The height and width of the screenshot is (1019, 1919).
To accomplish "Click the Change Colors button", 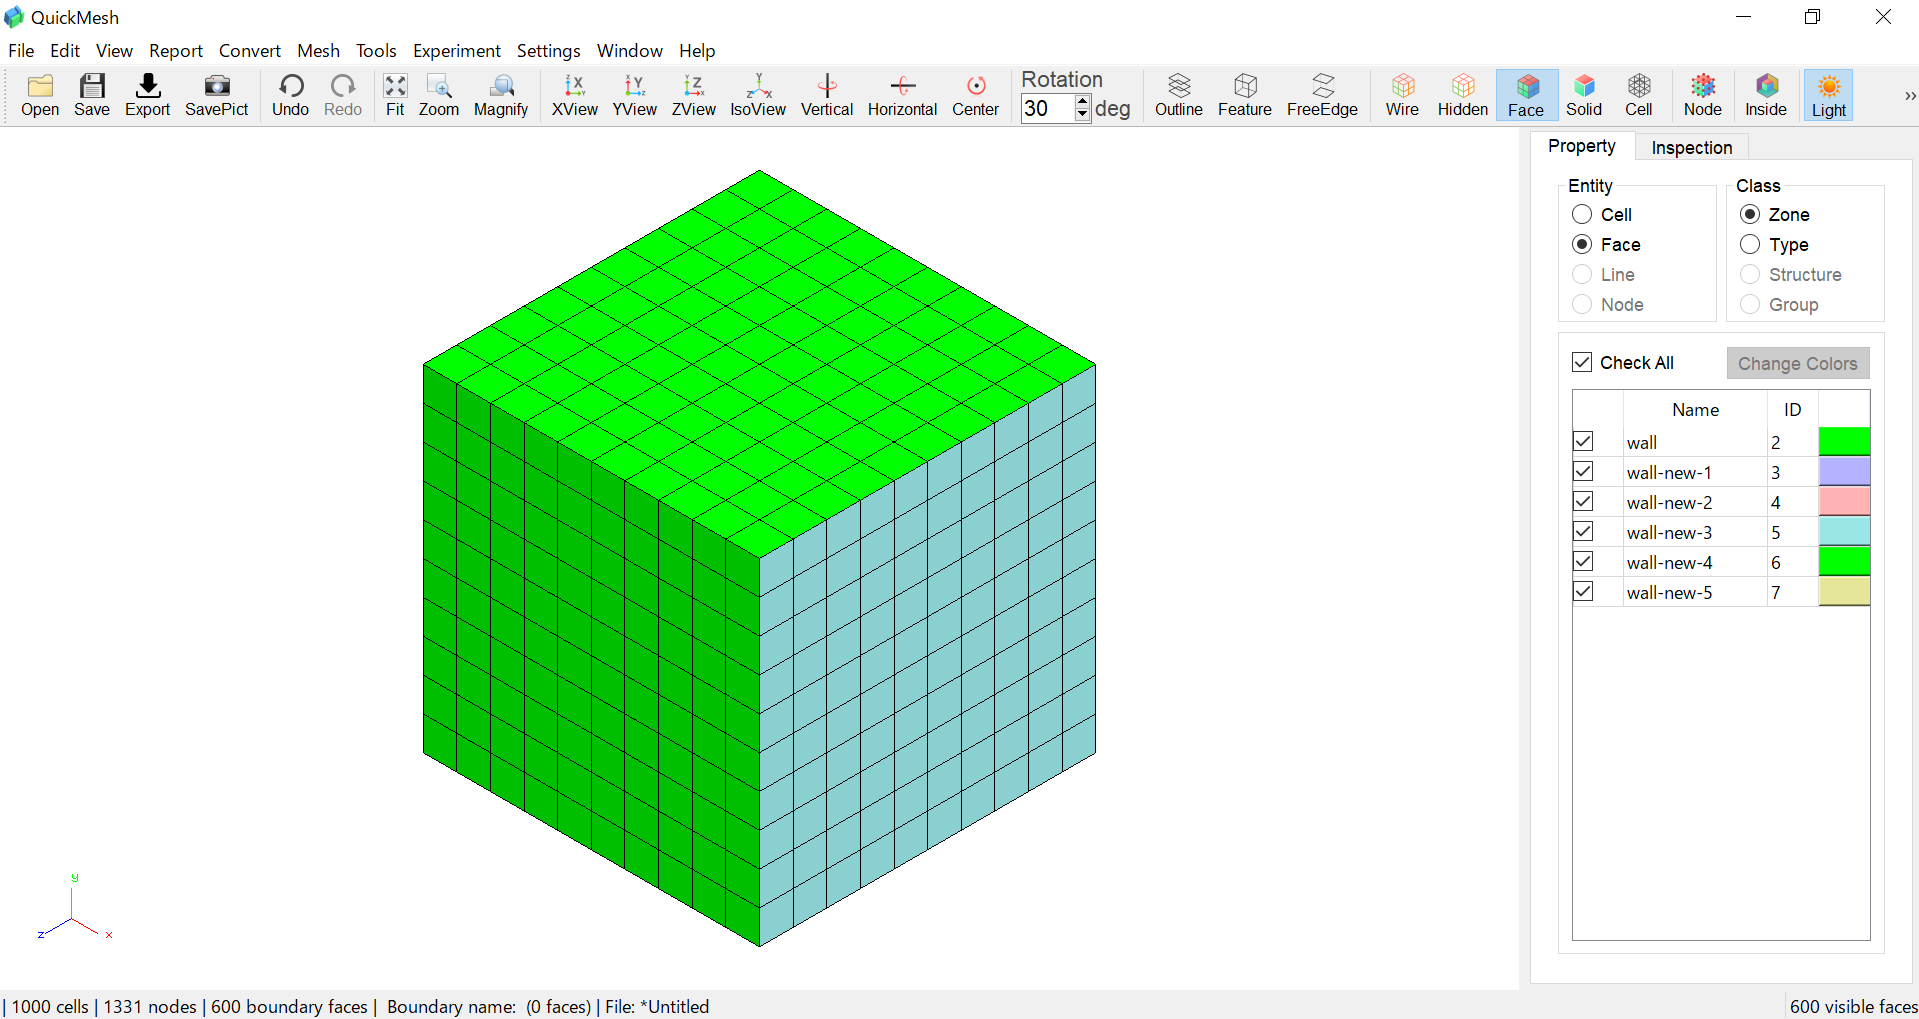I will click(1798, 364).
